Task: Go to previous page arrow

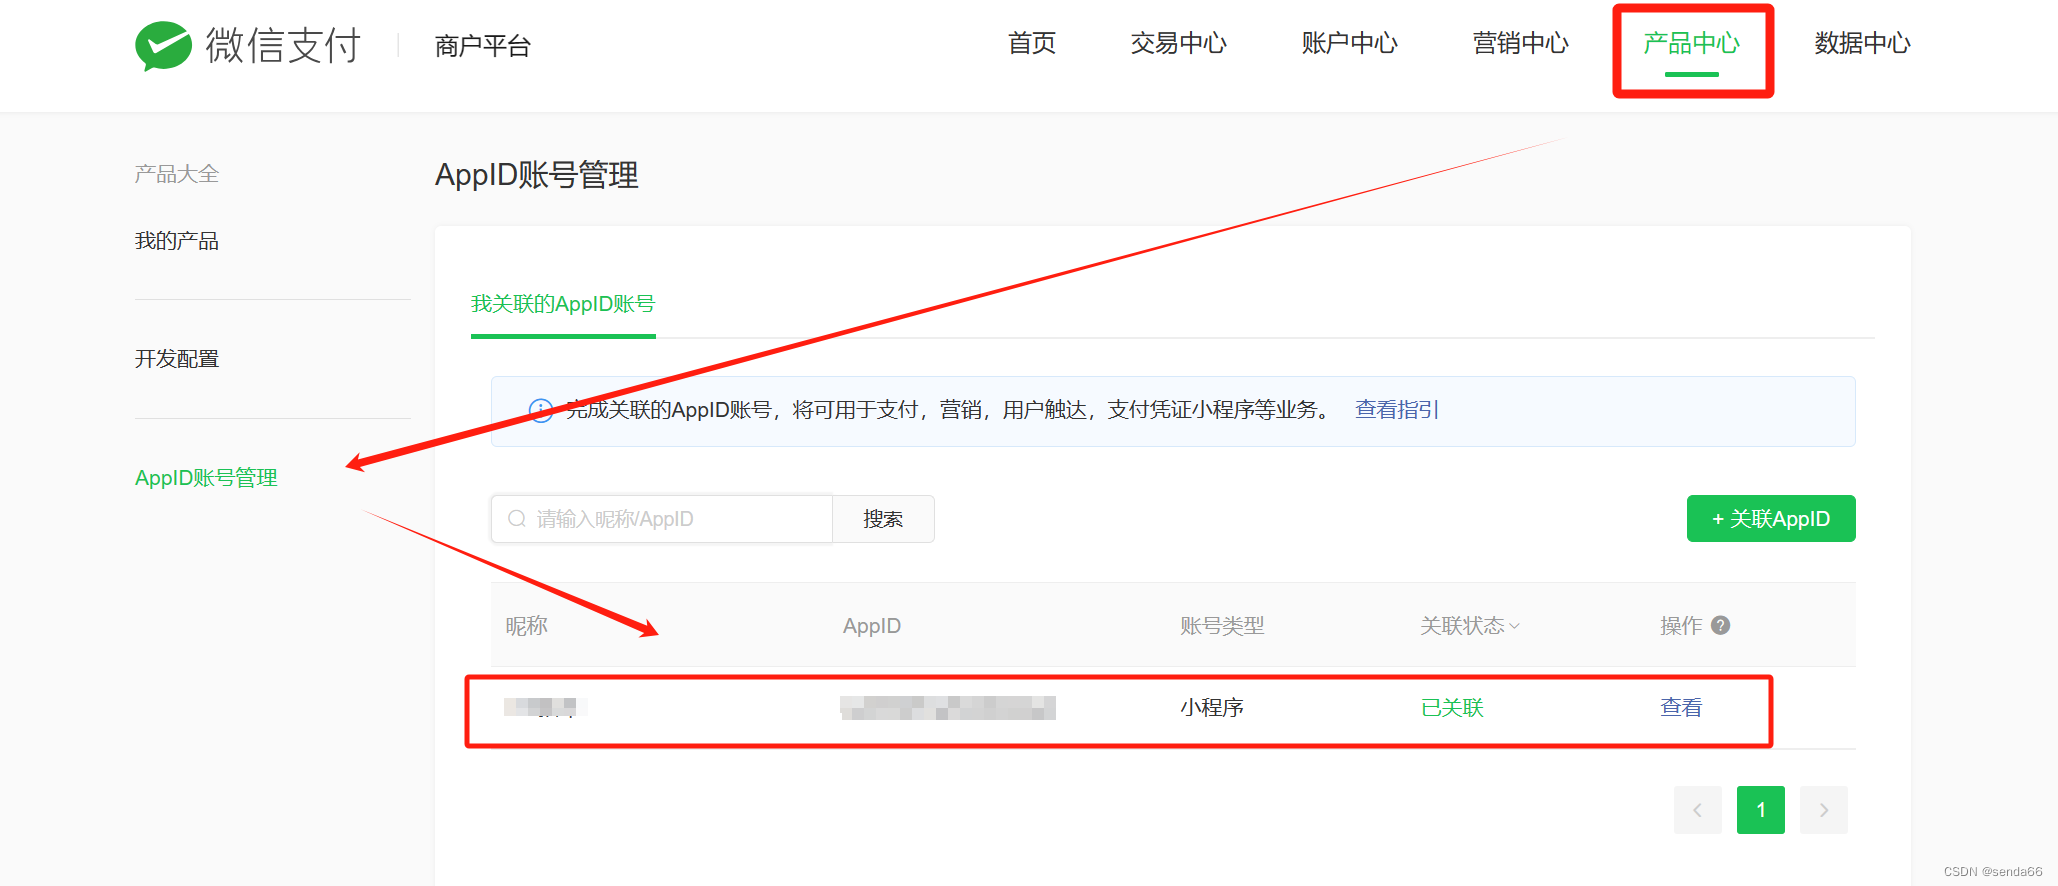Action: (x=1697, y=810)
